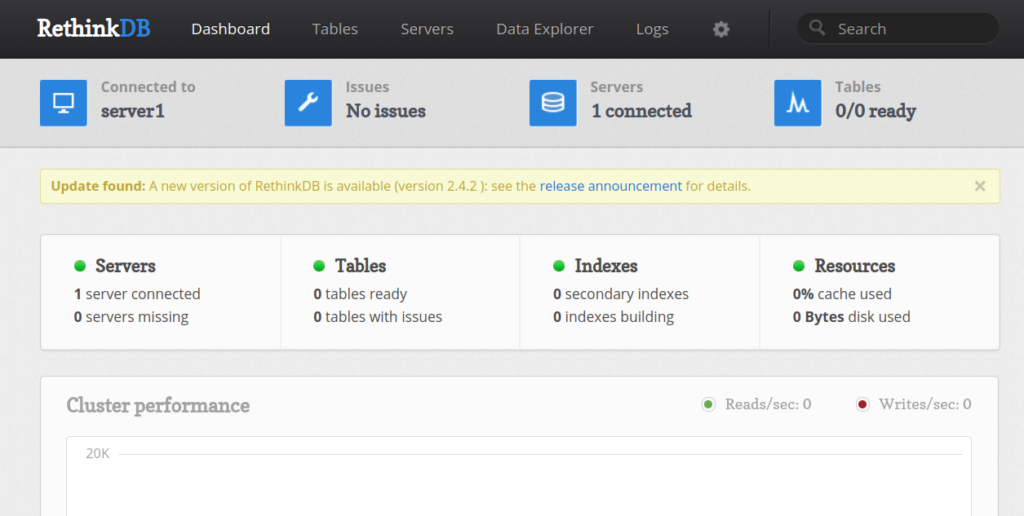Click the 0 Bytes disk used line
1024x516 pixels.
pos(852,317)
